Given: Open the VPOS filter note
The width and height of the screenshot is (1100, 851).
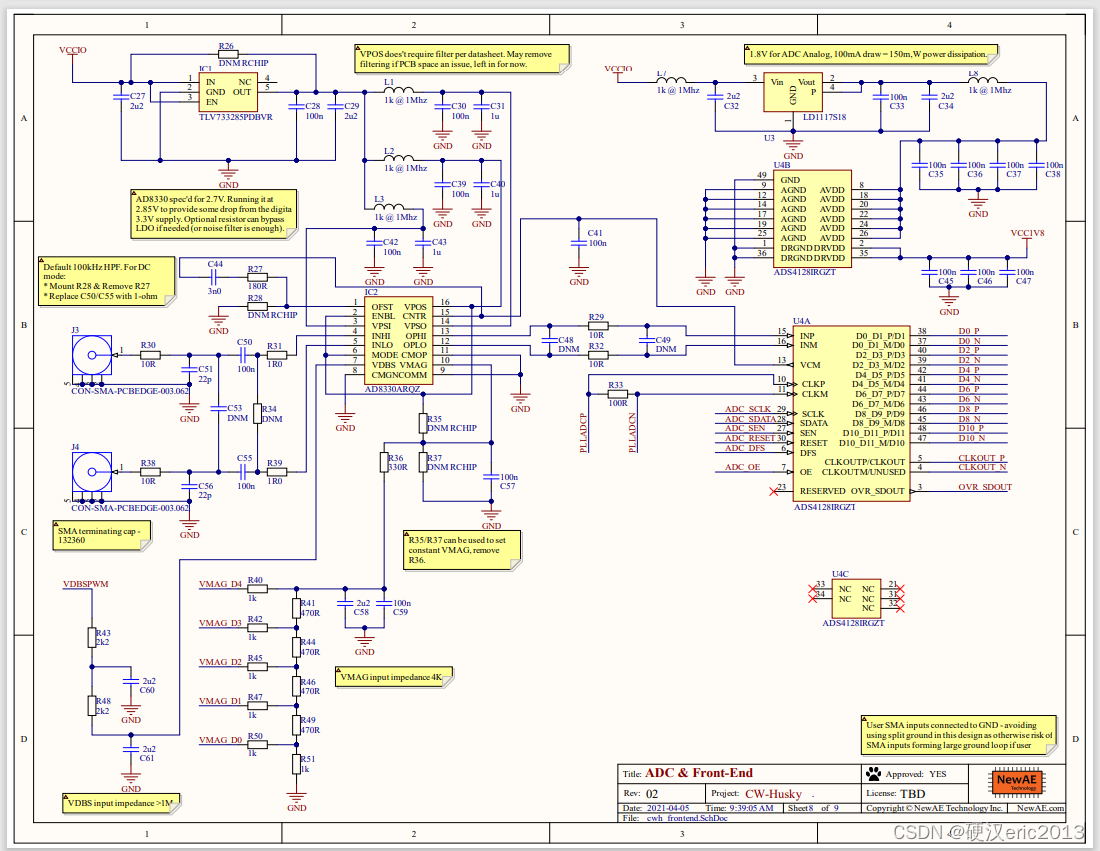Looking at the screenshot, I should pyautogui.click(x=463, y=59).
